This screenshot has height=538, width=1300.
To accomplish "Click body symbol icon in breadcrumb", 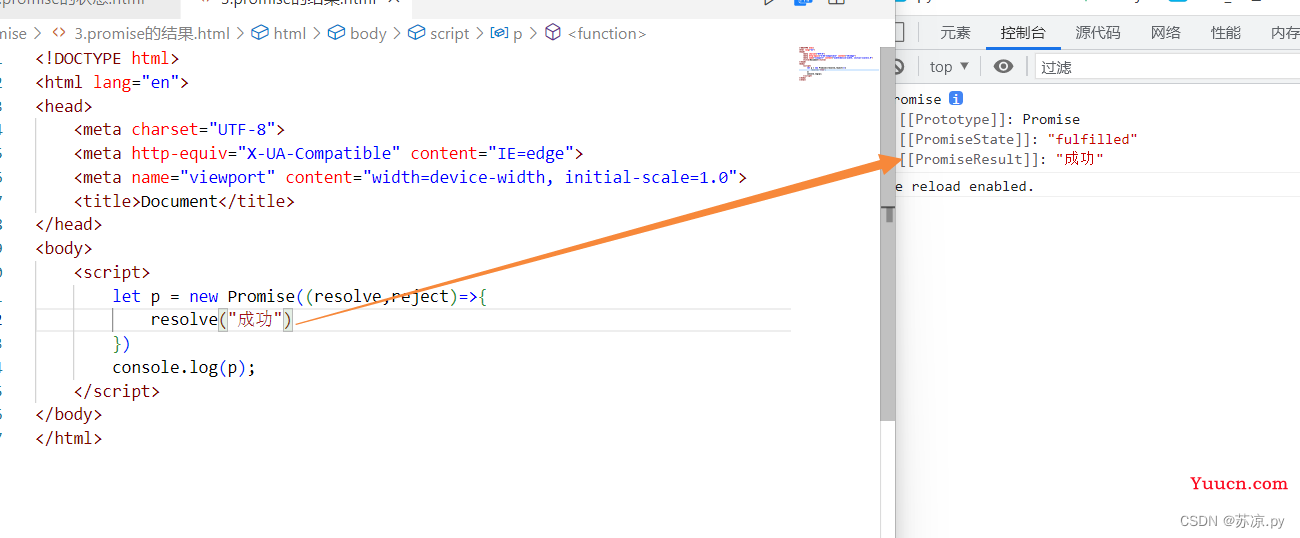I will pyautogui.click(x=336, y=33).
